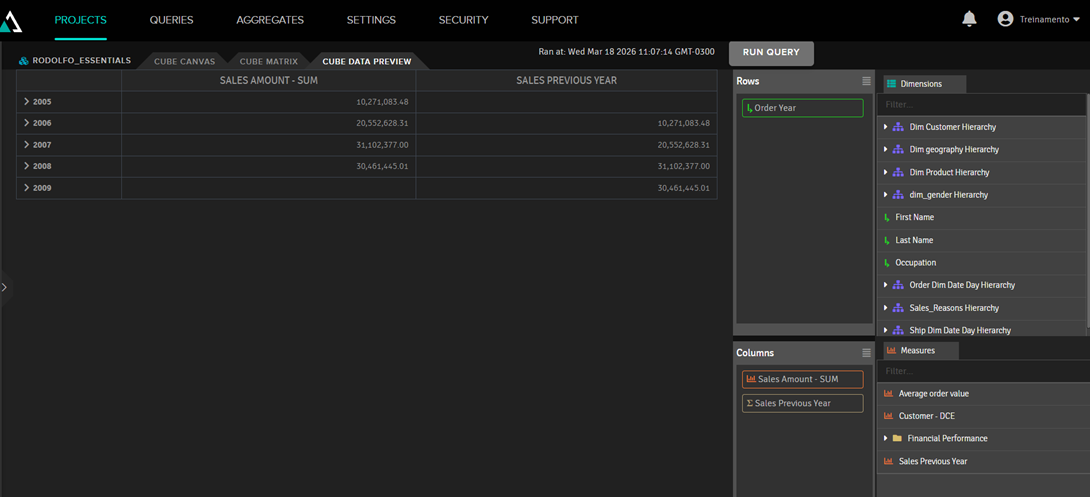This screenshot has height=497, width=1090.
Task: Click the Sales Previous Year column header
Action: coord(566,80)
